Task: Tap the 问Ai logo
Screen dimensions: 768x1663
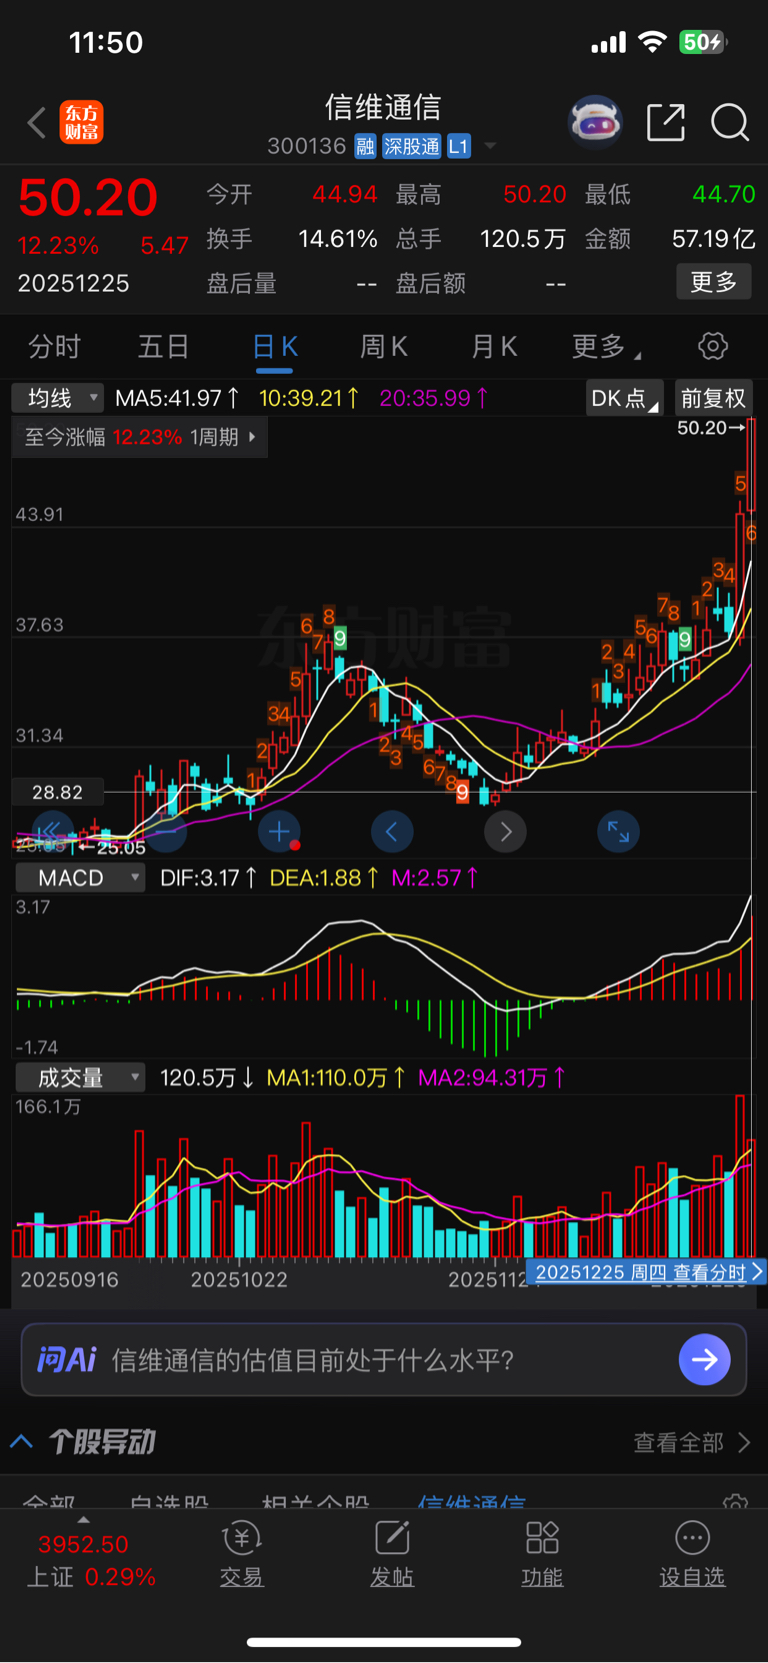Action: pos(66,1360)
